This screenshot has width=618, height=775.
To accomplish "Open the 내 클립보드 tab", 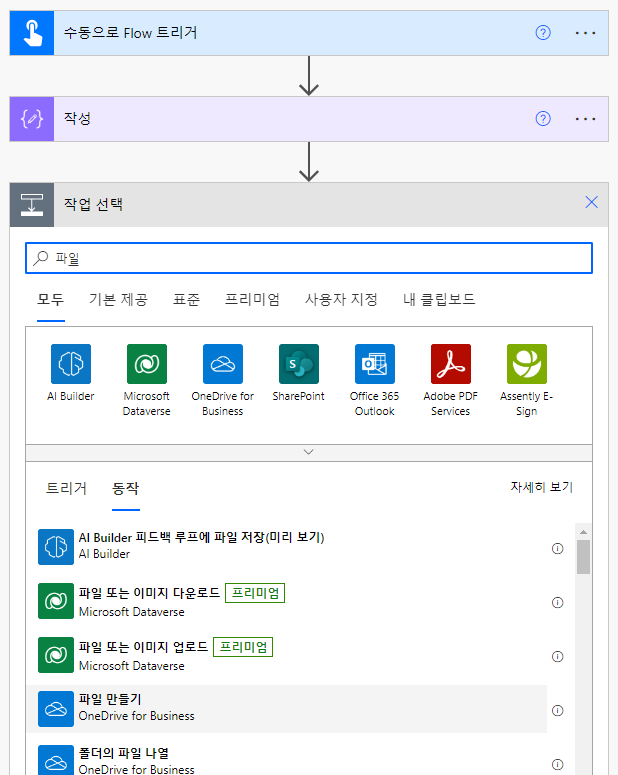I will [x=439, y=300].
